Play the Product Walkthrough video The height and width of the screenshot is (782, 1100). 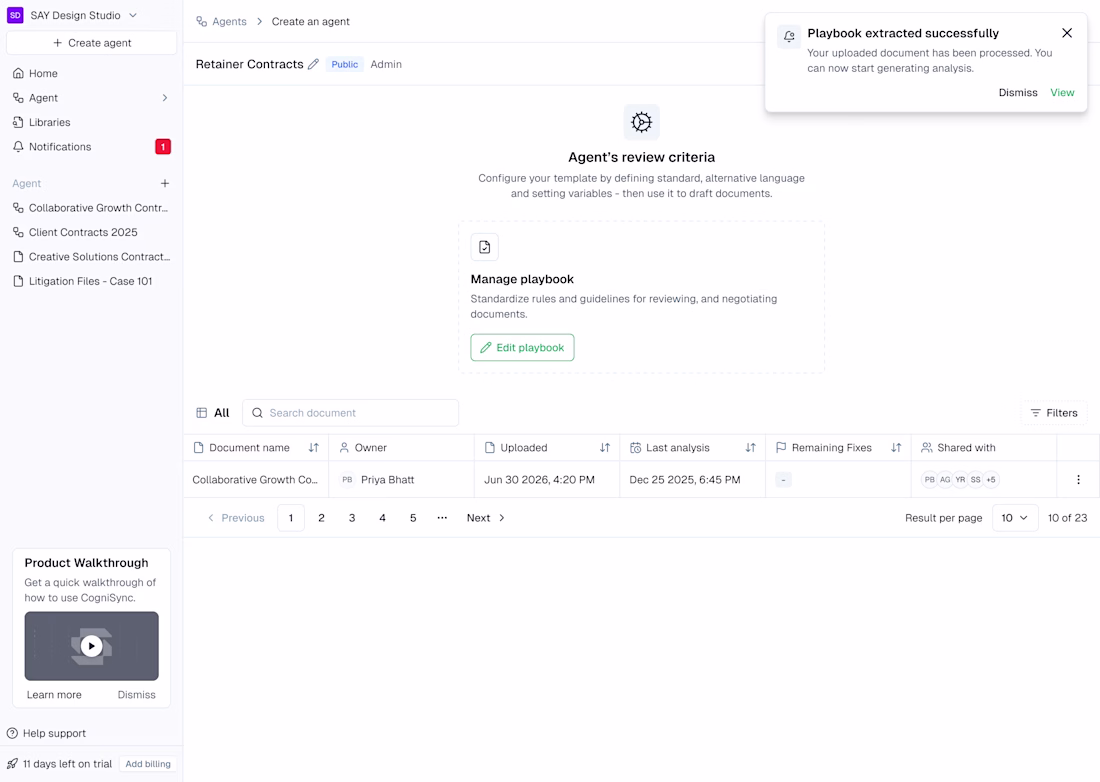point(91,646)
